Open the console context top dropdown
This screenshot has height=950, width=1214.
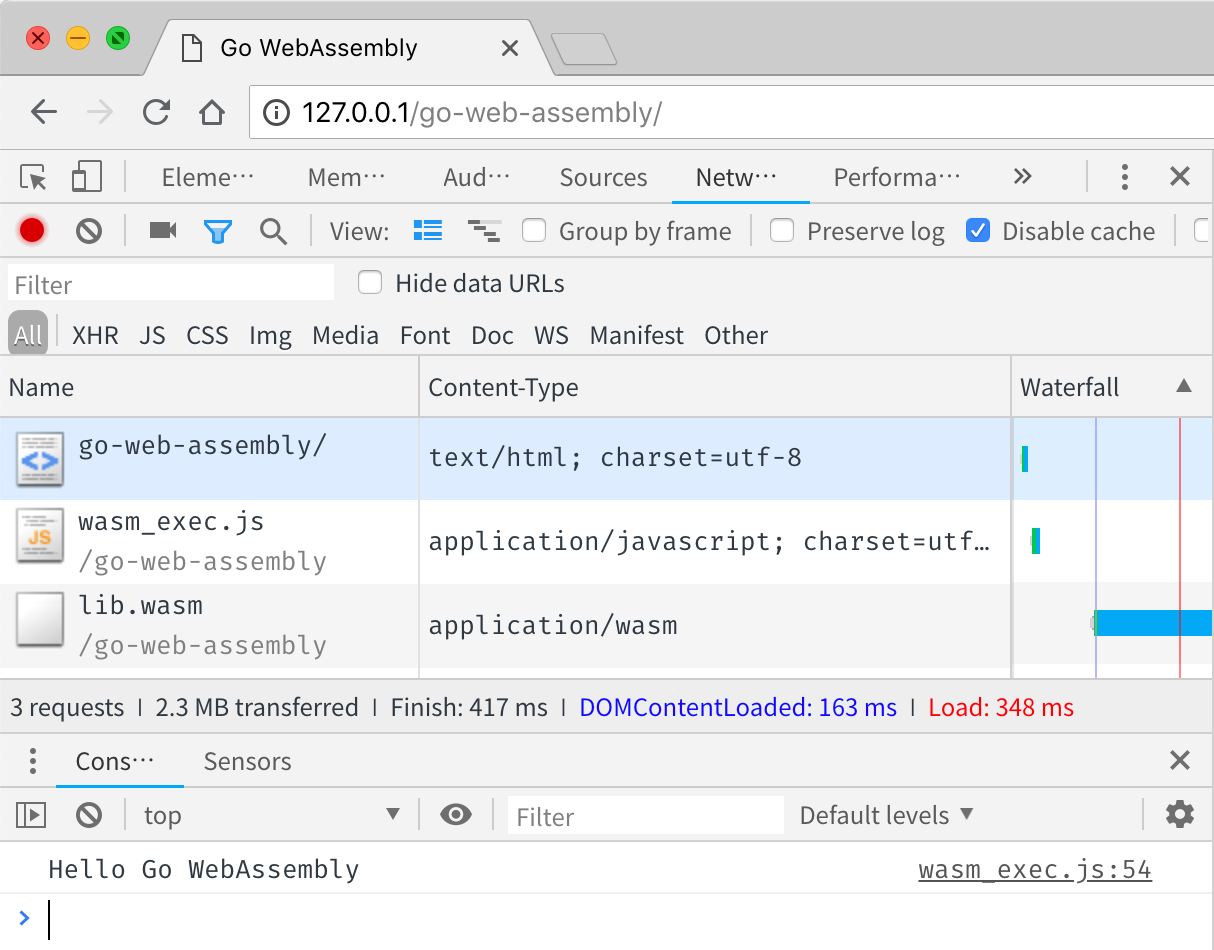(x=272, y=815)
